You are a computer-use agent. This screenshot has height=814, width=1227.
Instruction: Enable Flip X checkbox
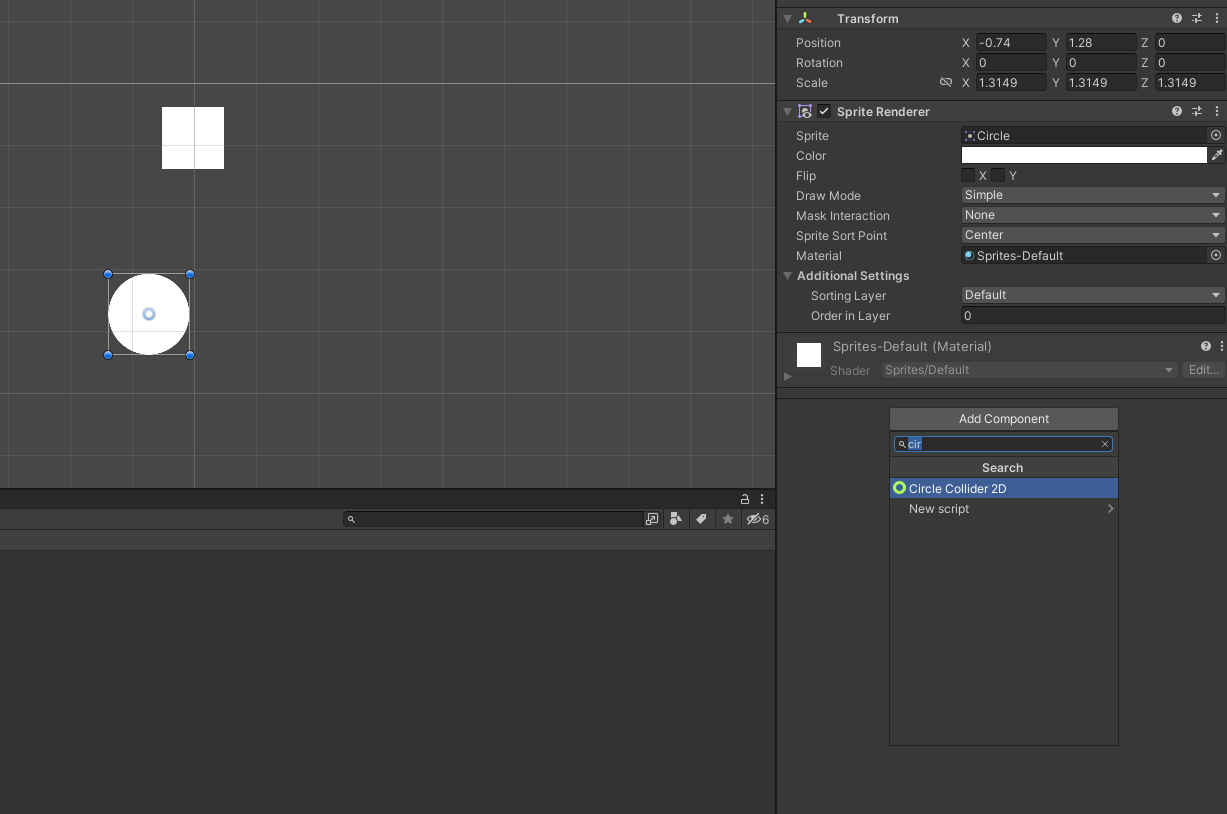point(968,175)
